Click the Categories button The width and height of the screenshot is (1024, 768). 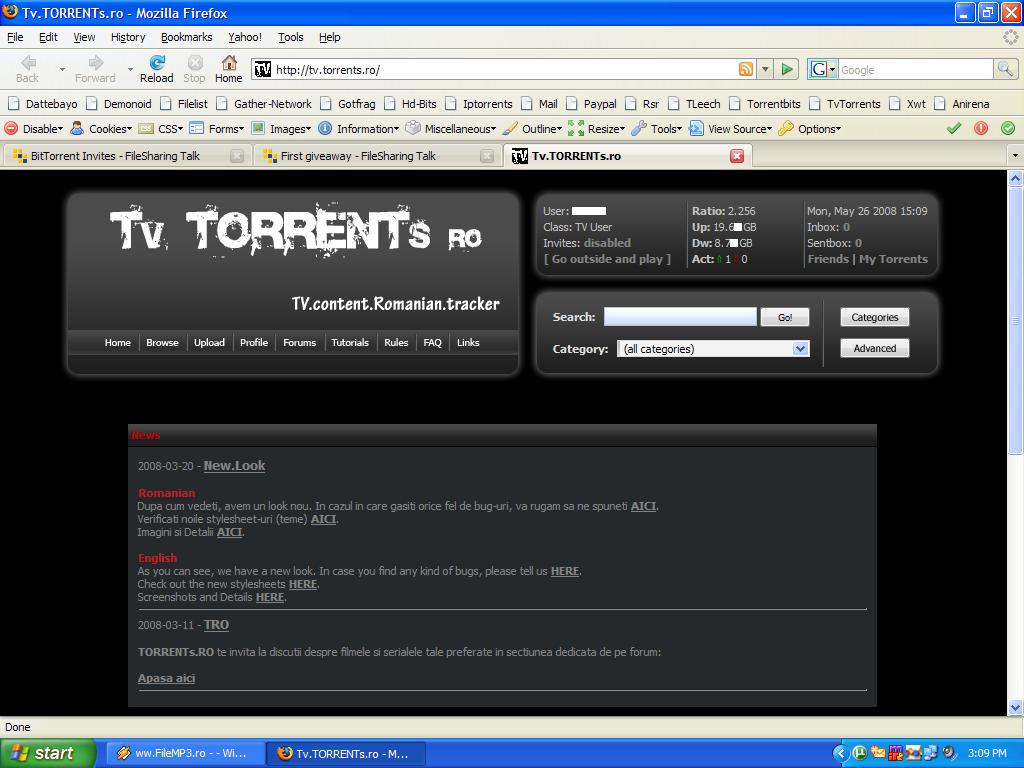874,317
